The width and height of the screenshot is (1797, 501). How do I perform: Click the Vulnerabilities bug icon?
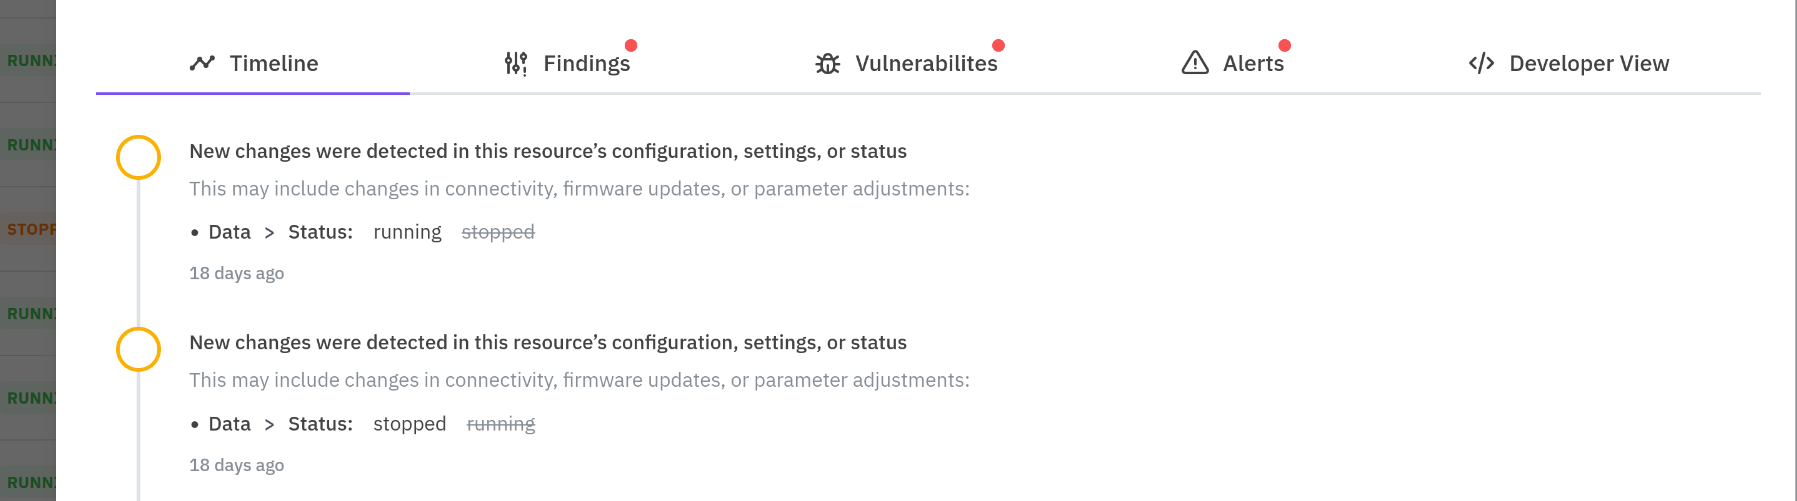828,64
